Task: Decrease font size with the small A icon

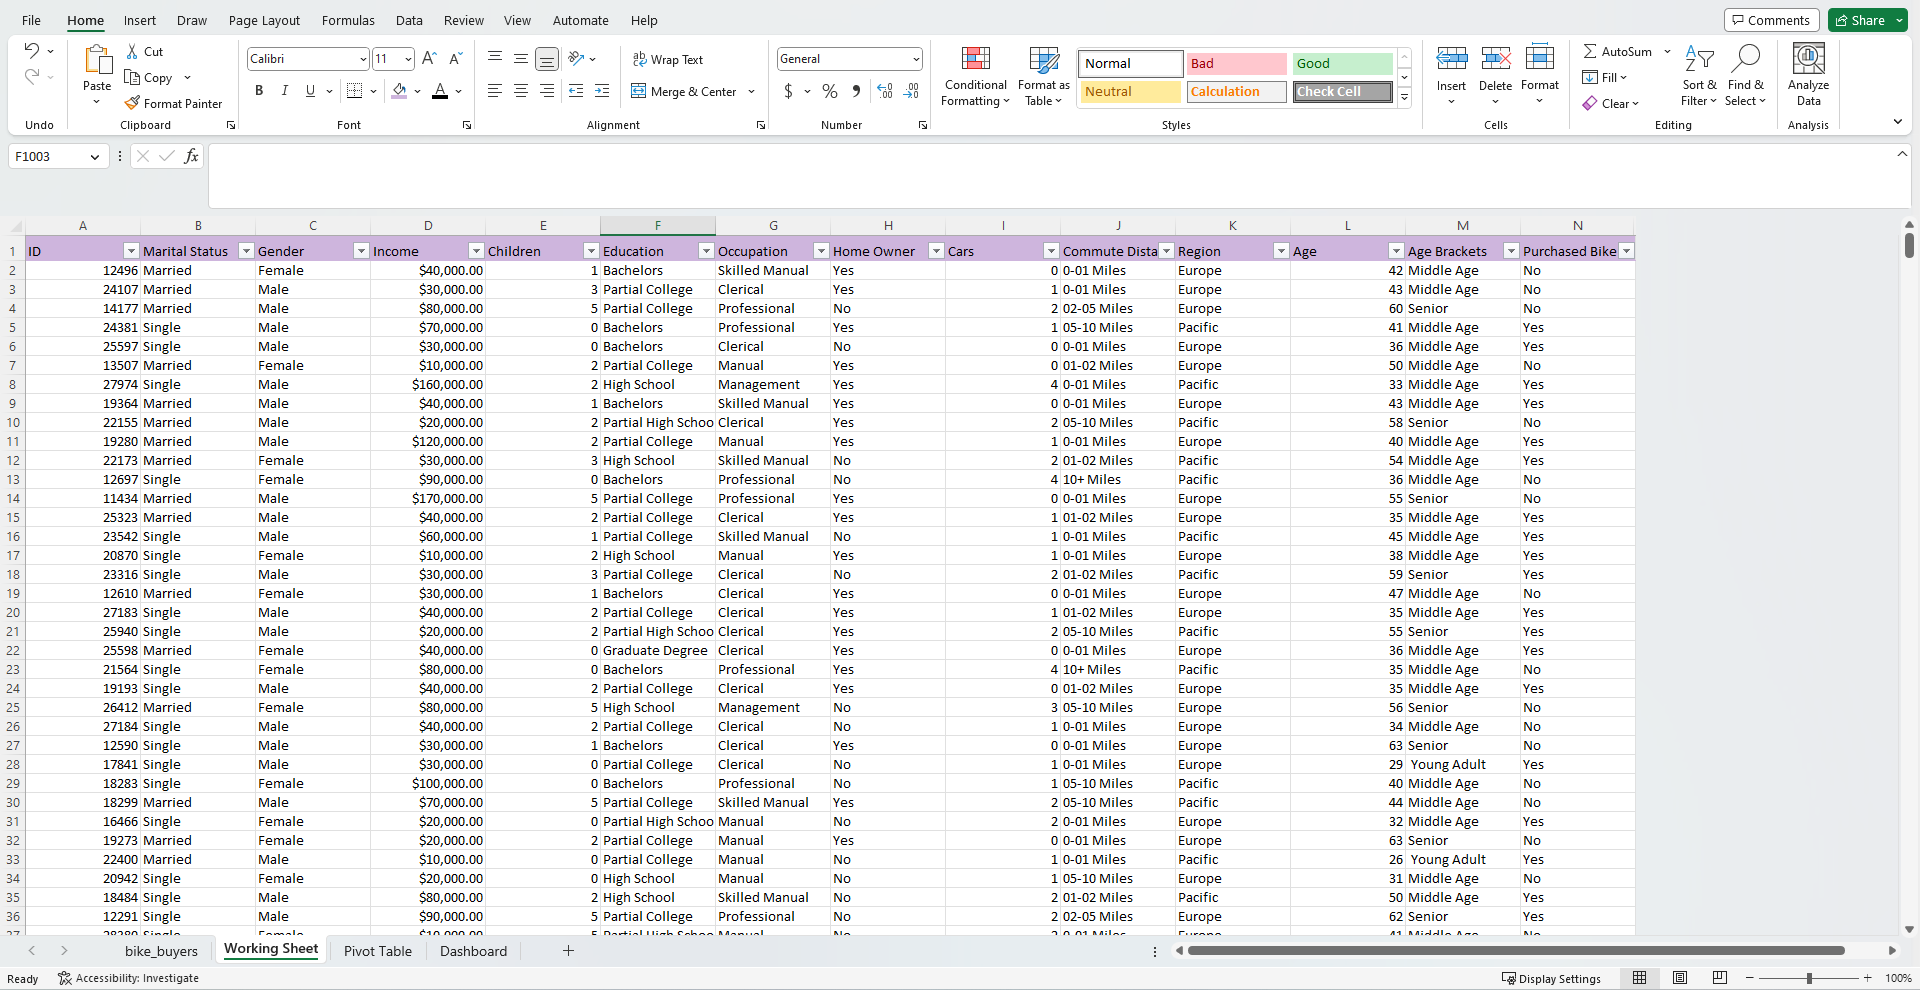Action: tap(455, 59)
